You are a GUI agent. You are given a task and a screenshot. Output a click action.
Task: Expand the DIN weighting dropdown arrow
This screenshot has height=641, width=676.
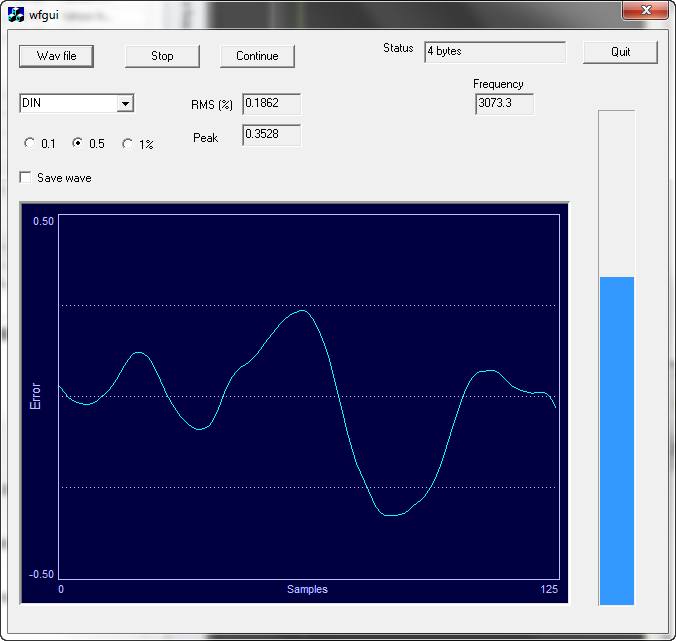click(x=125, y=103)
